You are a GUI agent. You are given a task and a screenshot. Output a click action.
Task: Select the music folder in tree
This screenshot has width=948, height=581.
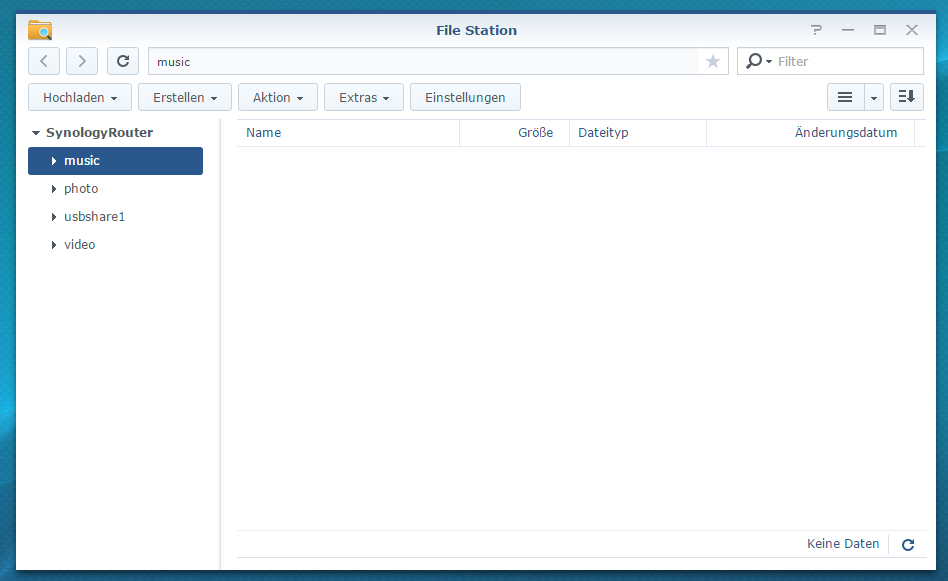(x=115, y=161)
